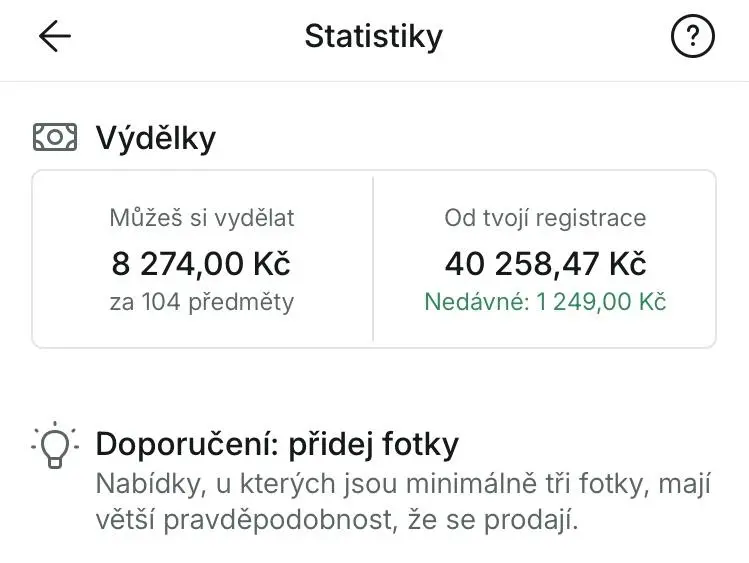
Task: Select the Statistiky page title
Action: [x=374, y=36]
